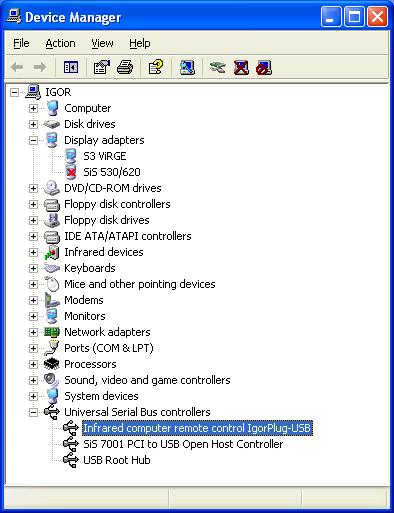
Task: Click the disabled SiS 530/620 icon
Action: tap(71, 172)
